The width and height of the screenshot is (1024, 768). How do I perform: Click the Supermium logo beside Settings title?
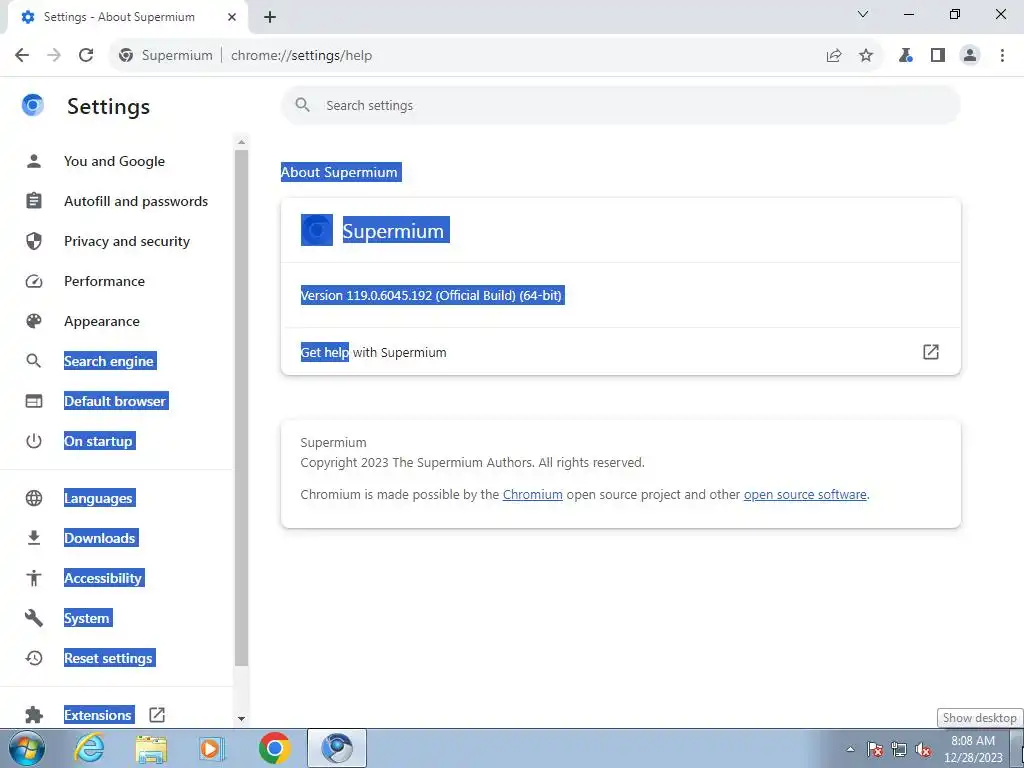(x=33, y=105)
